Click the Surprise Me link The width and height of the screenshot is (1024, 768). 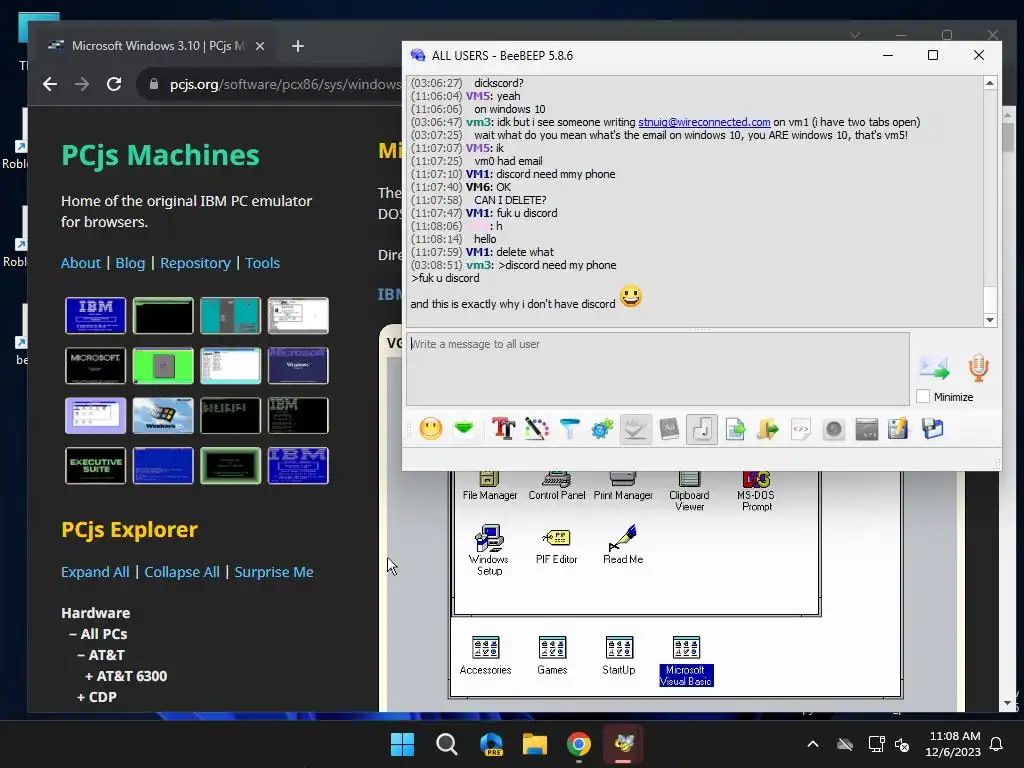pyautogui.click(x=274, y=572)
